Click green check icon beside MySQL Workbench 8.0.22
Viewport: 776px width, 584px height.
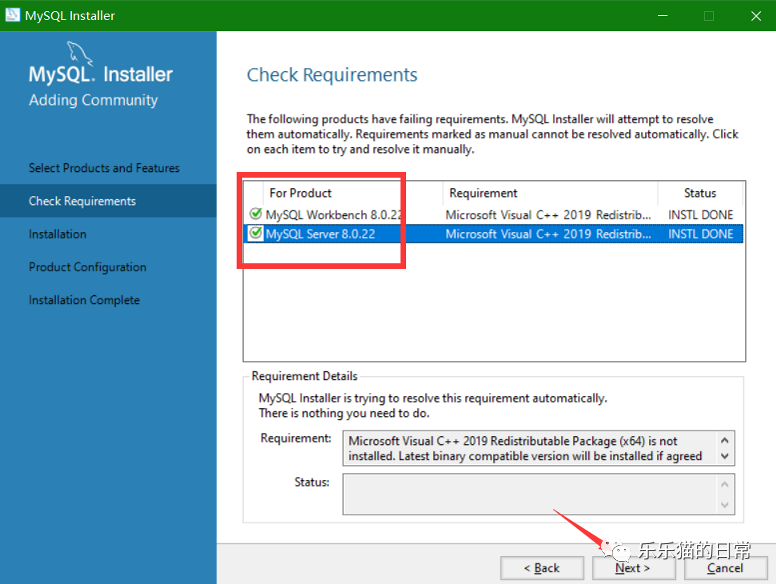pos(255,214)
